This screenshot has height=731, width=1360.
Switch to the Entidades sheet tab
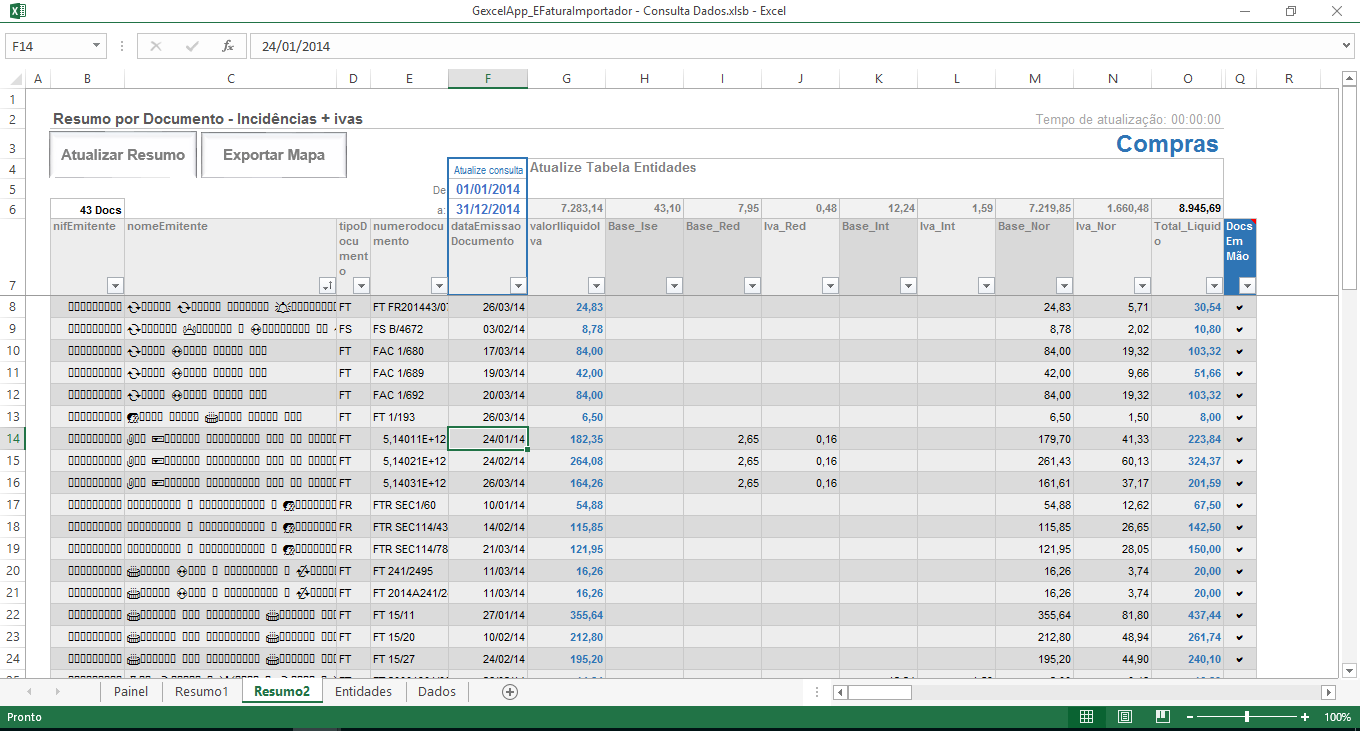[363, 692]
